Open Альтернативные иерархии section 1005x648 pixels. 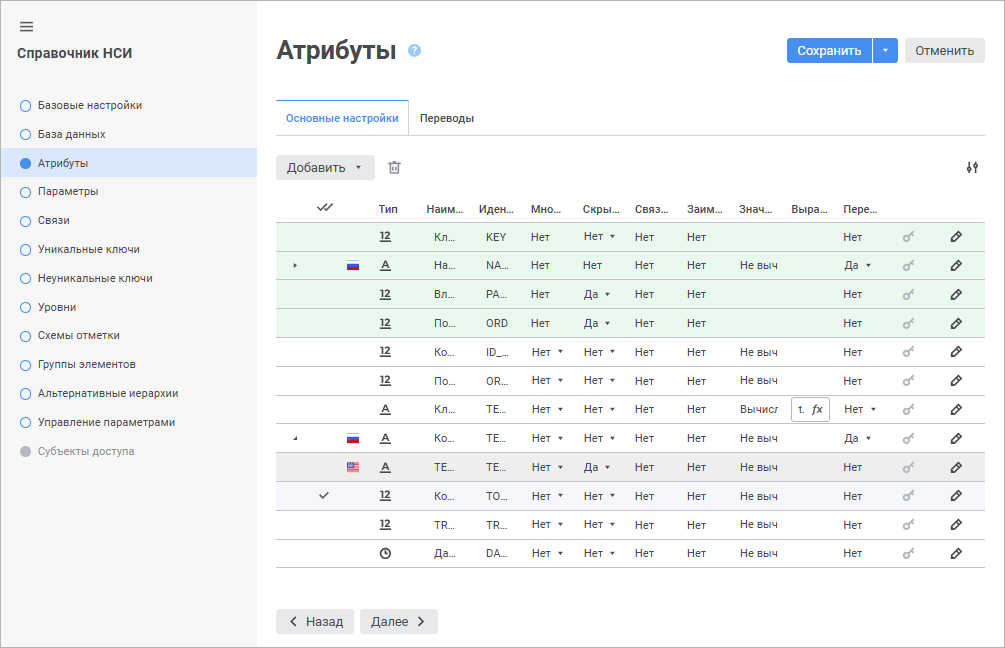click(99, 394)
